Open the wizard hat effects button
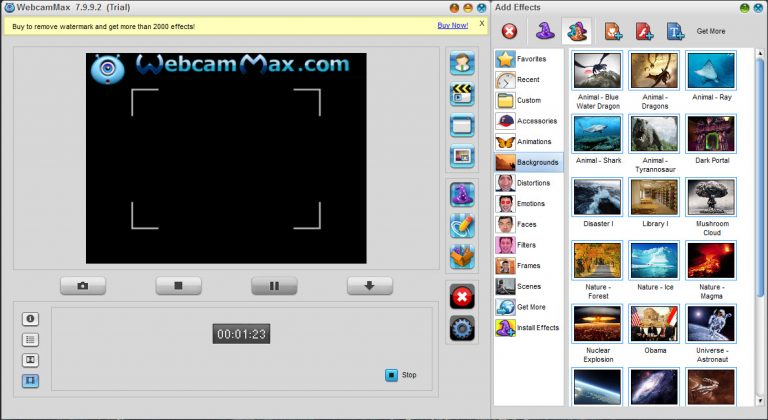This screenshot has height=420, width=768. pos(461,194)
